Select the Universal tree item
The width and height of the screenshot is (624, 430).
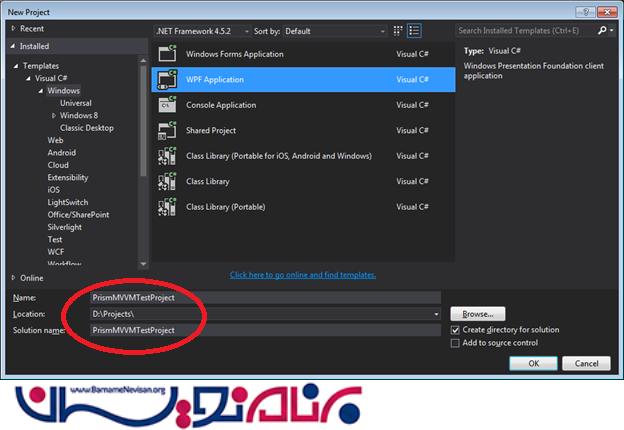pos(76,103)
